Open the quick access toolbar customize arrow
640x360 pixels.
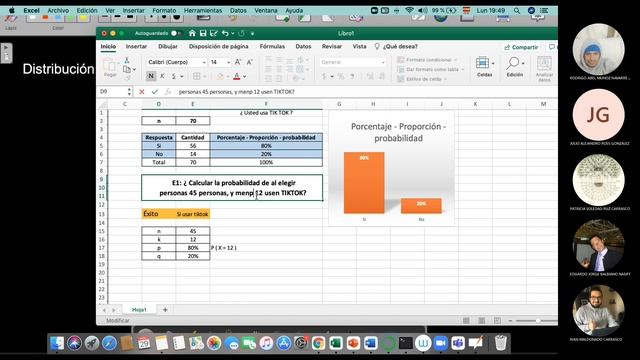point(253,33)
